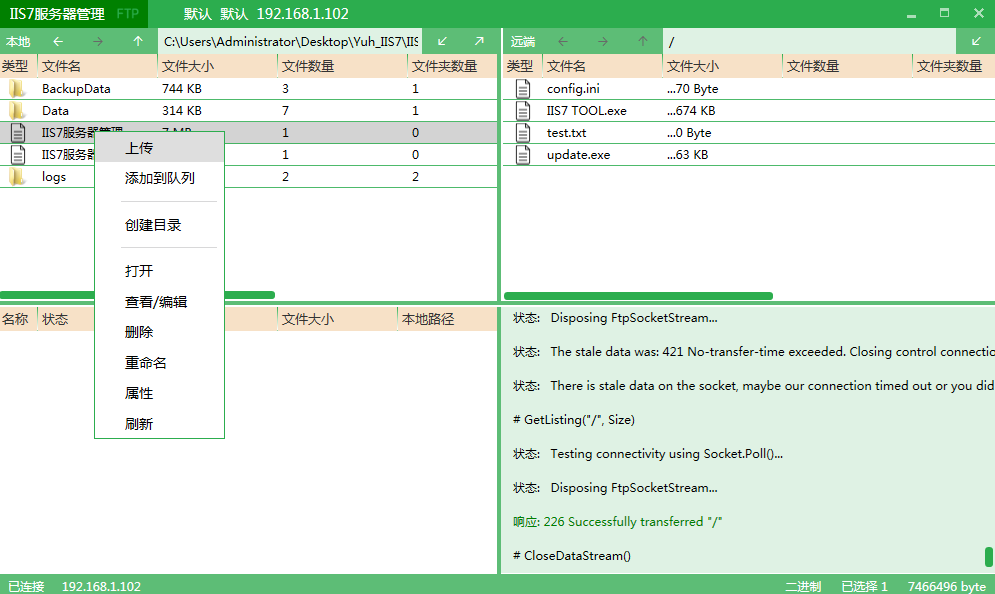Viewport: 995px width, 594px height.
Task: Click the local file list horizontal scrollbar
Action: pyautogui.click(x=137, y=295)
